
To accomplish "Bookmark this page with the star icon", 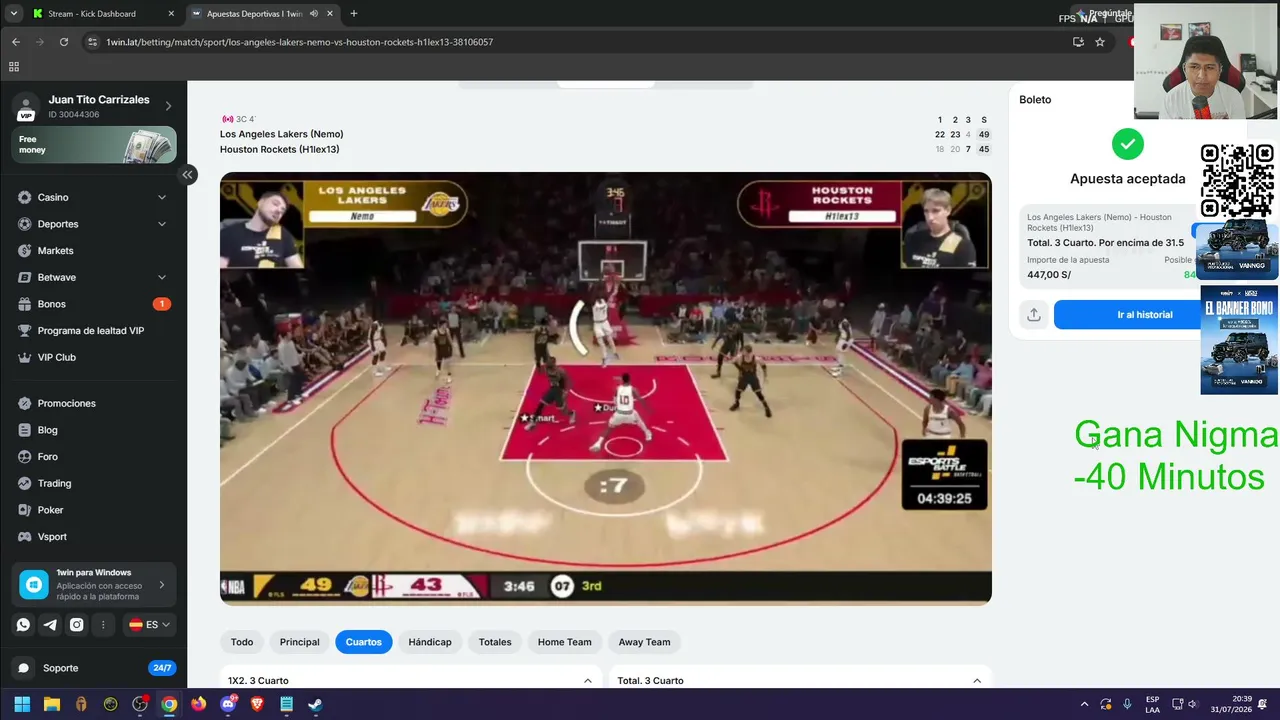I will [x=1100, y=42].
